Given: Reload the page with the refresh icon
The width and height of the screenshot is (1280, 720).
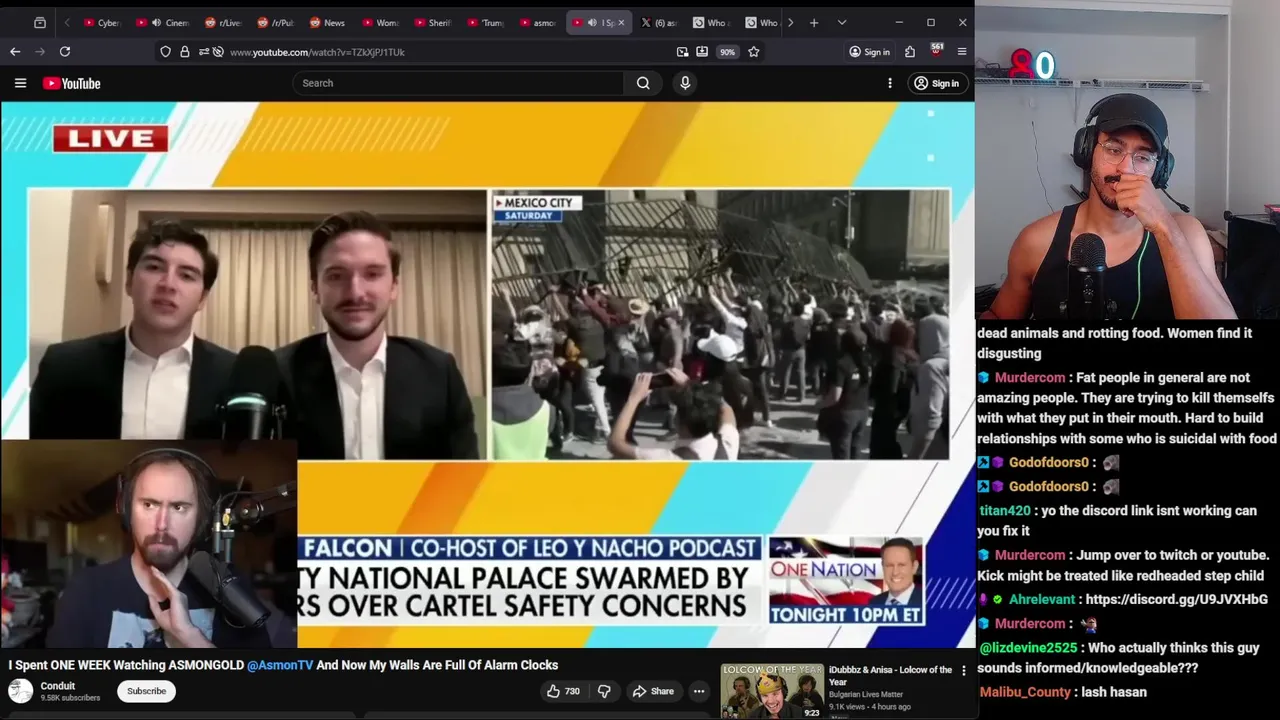Looking at the screenshot, I should coord(65,51).
